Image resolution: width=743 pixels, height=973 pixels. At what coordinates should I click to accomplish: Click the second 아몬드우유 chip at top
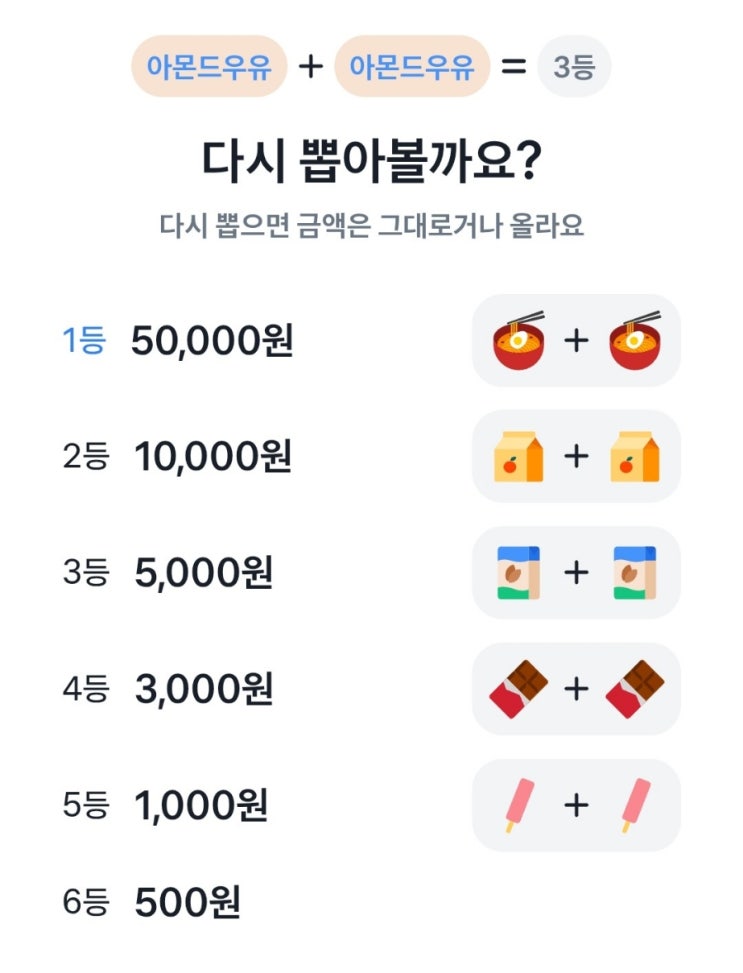pyautogui.click(x=412, y=67)
